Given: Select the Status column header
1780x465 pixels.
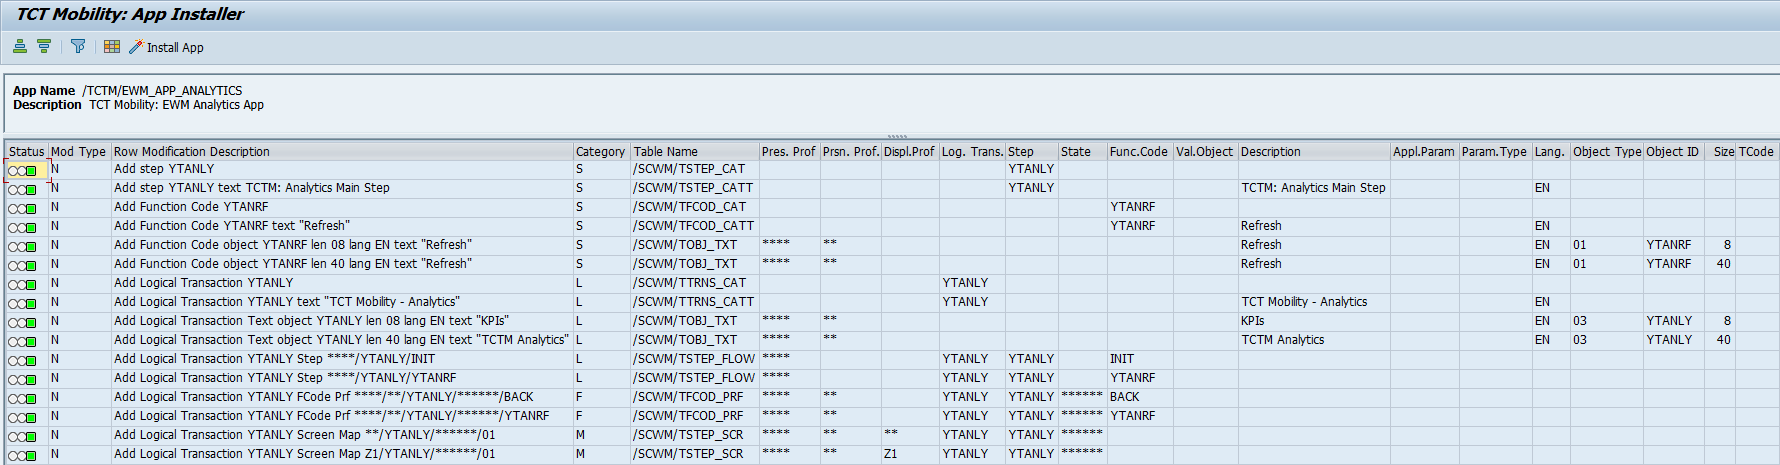Looking at the screenshot, I should pyautogui.click(x=27, y=152).
